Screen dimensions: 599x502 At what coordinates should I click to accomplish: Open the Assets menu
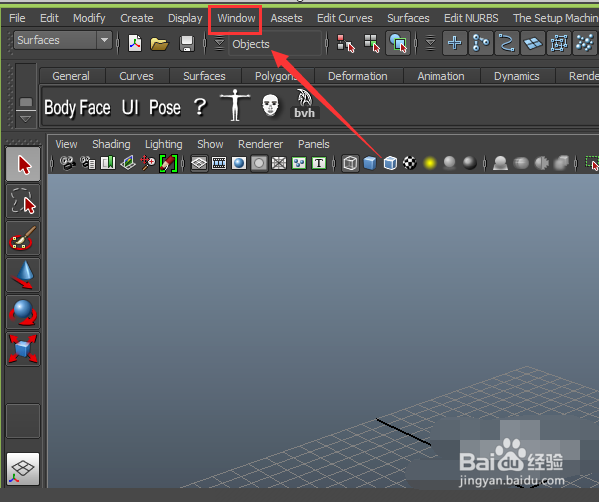[x=286, y=18]
